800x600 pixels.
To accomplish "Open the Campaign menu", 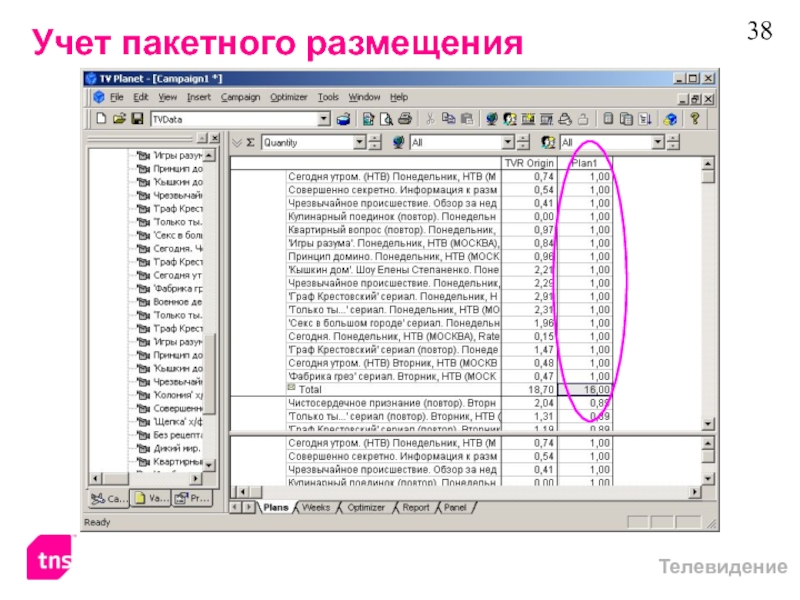I will 240,97.
